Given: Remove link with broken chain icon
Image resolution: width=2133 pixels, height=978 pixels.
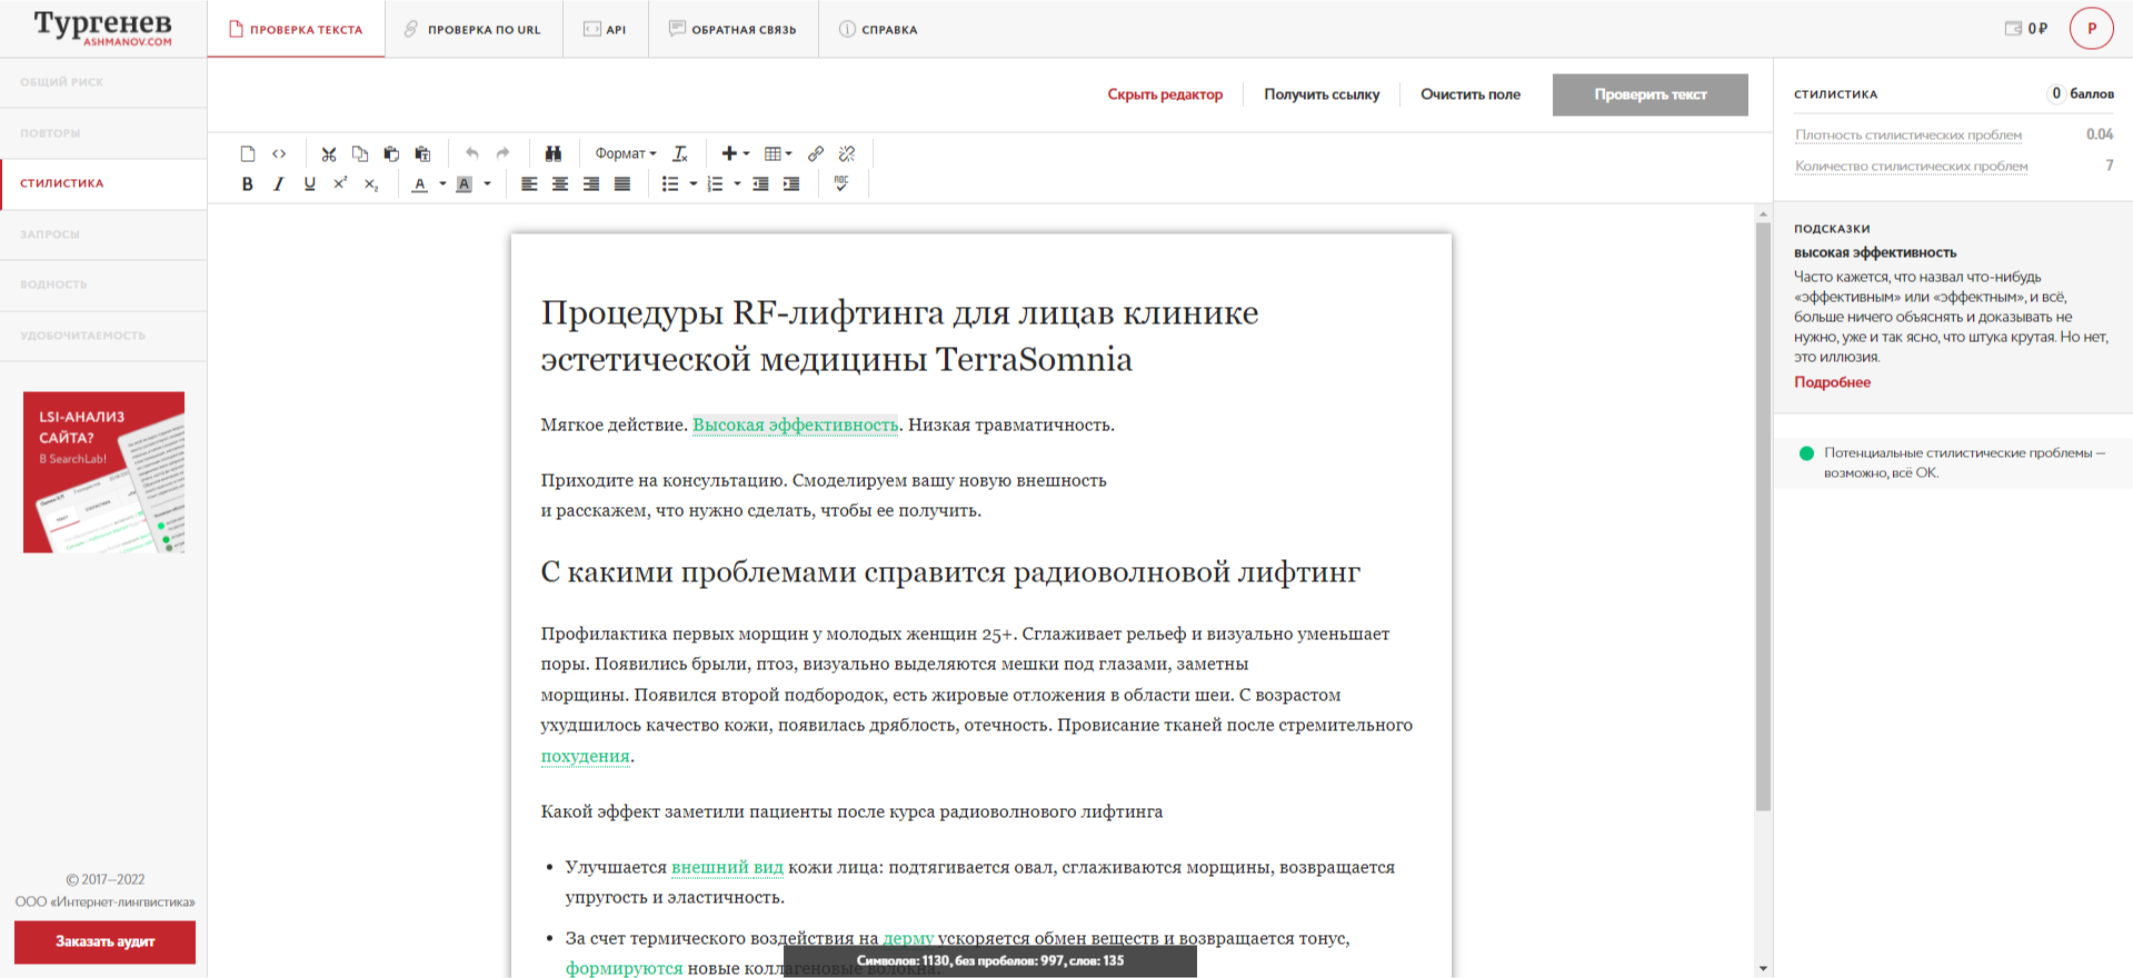Looking at the screenshot, I should coord(847,153).
